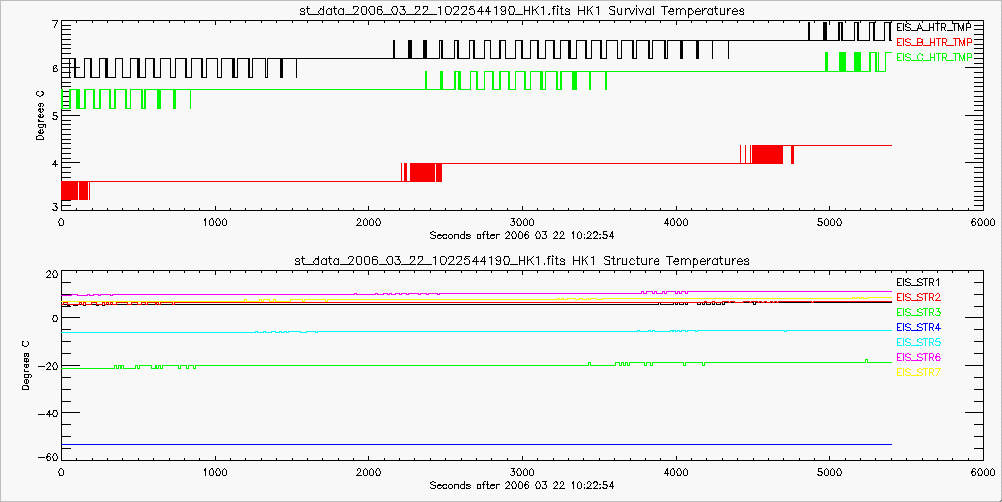Screen dimensions: 1002x502
Task: Click the red data block near 4600 seconds
Action: [766, 154]
